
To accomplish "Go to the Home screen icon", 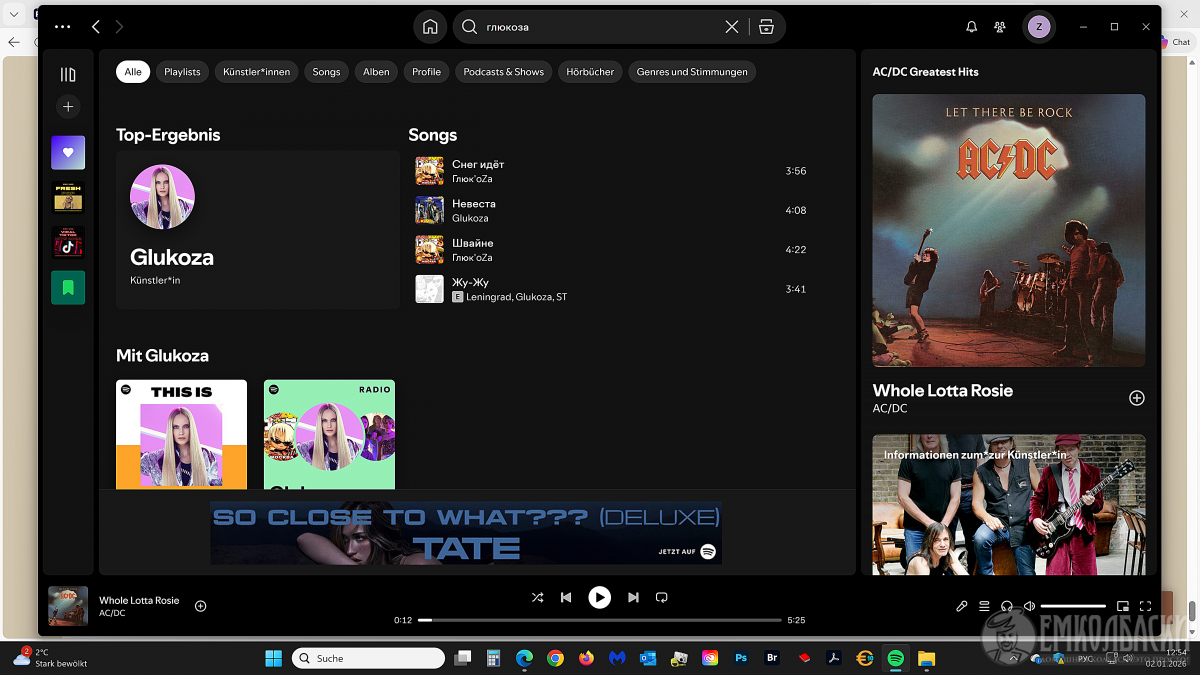I will click(430, 27).
